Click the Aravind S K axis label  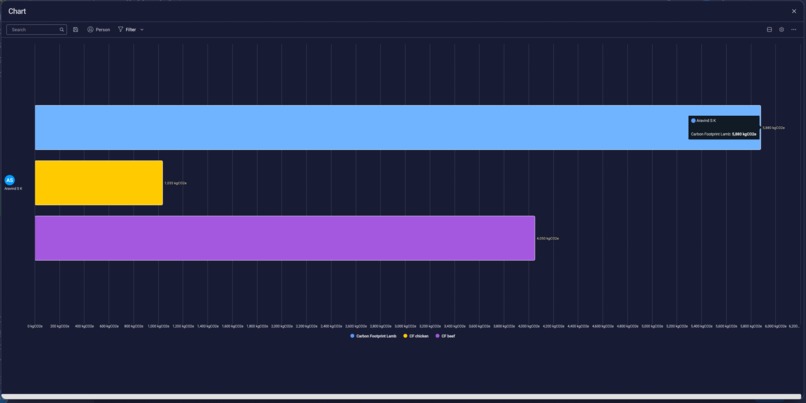pyautogui.click(x=13, y=189)
